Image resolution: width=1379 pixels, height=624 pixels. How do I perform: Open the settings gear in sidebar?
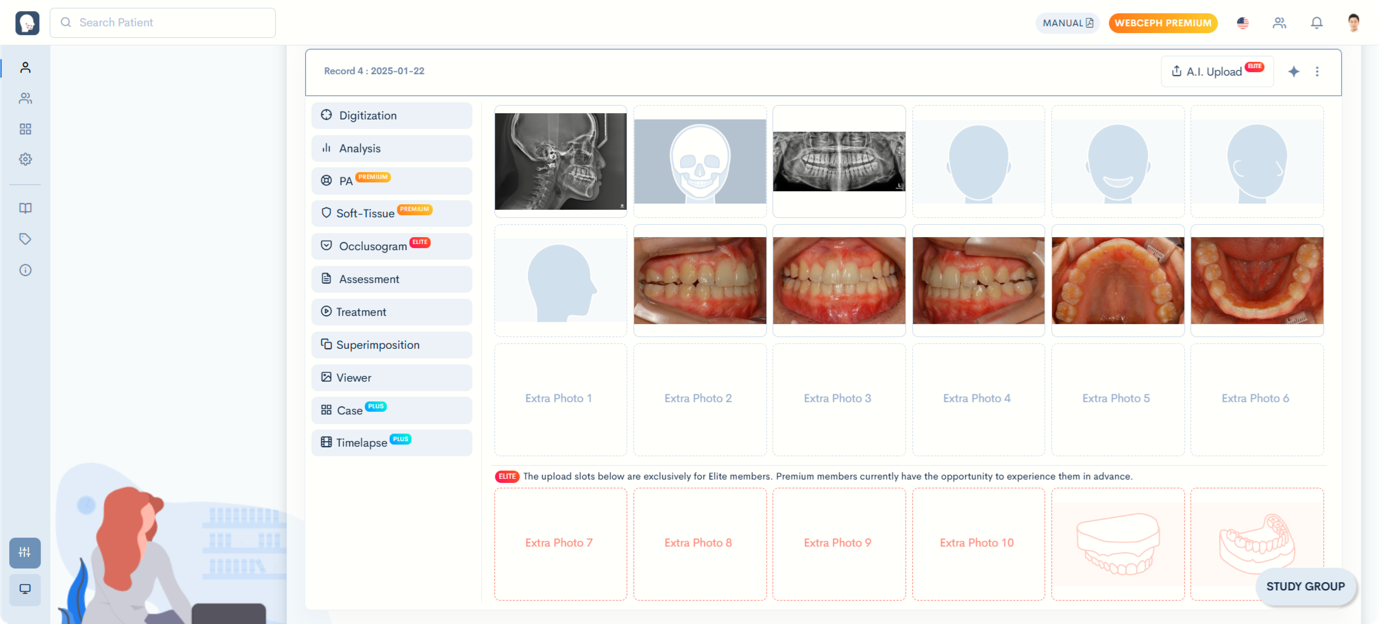click(25, 159)
